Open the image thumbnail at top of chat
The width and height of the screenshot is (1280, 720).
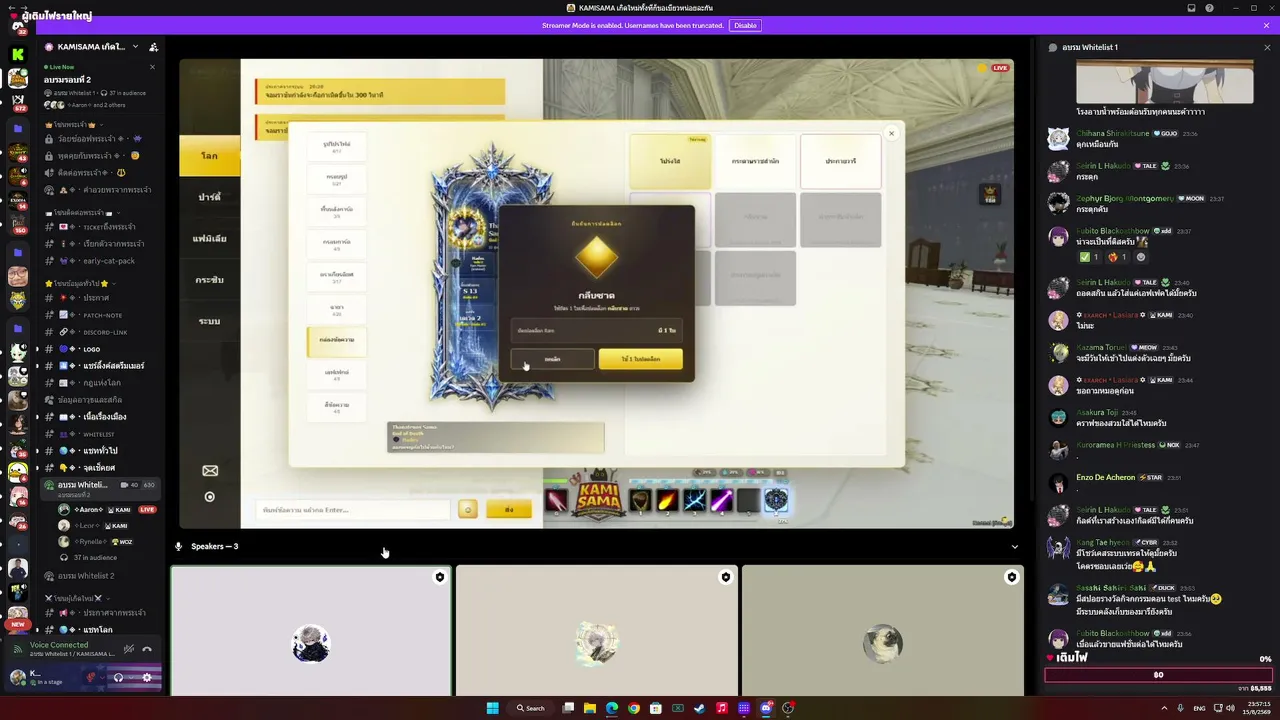pos(1164,82)
